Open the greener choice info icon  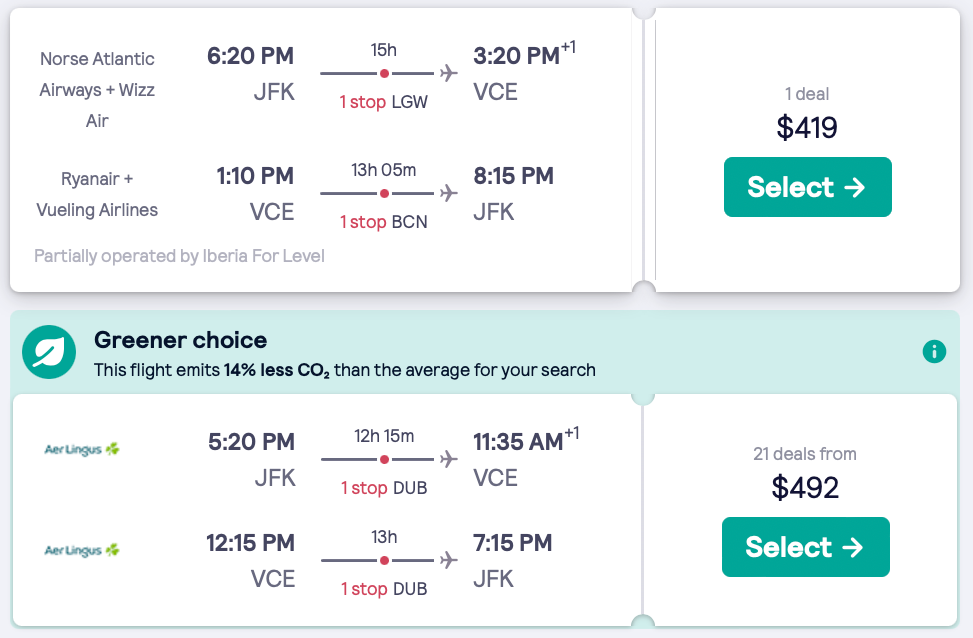pos(934,351)
